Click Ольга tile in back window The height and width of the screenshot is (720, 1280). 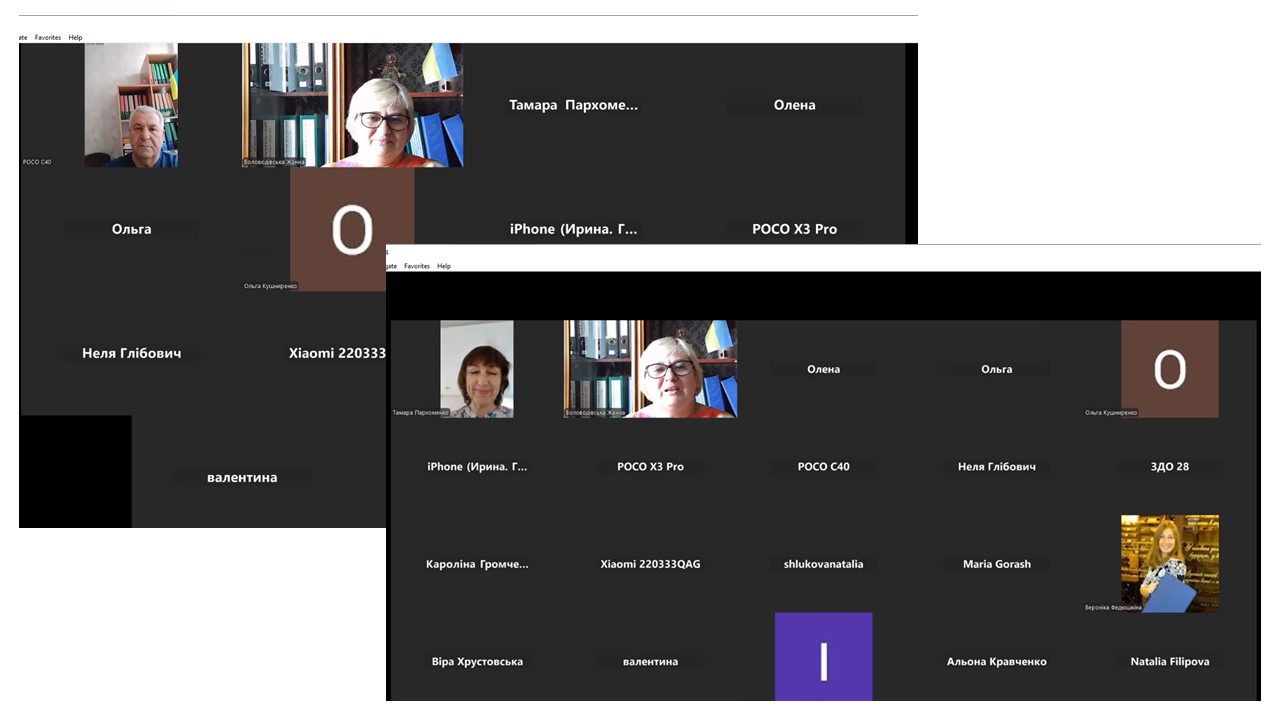(131, 229)
